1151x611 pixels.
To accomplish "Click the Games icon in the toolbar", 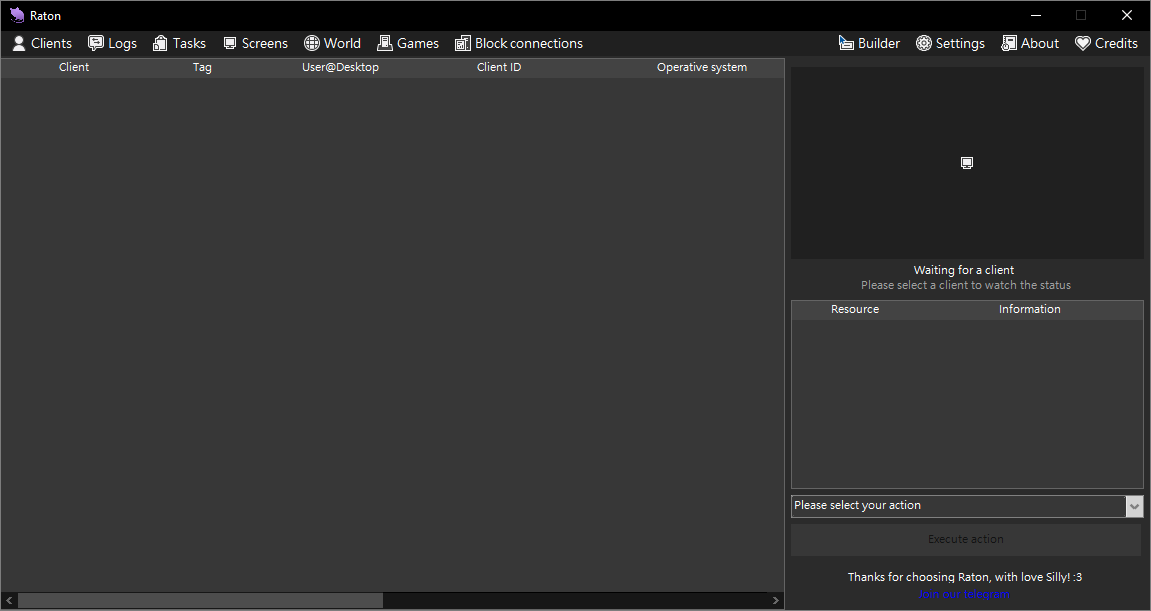I will 384,43.
